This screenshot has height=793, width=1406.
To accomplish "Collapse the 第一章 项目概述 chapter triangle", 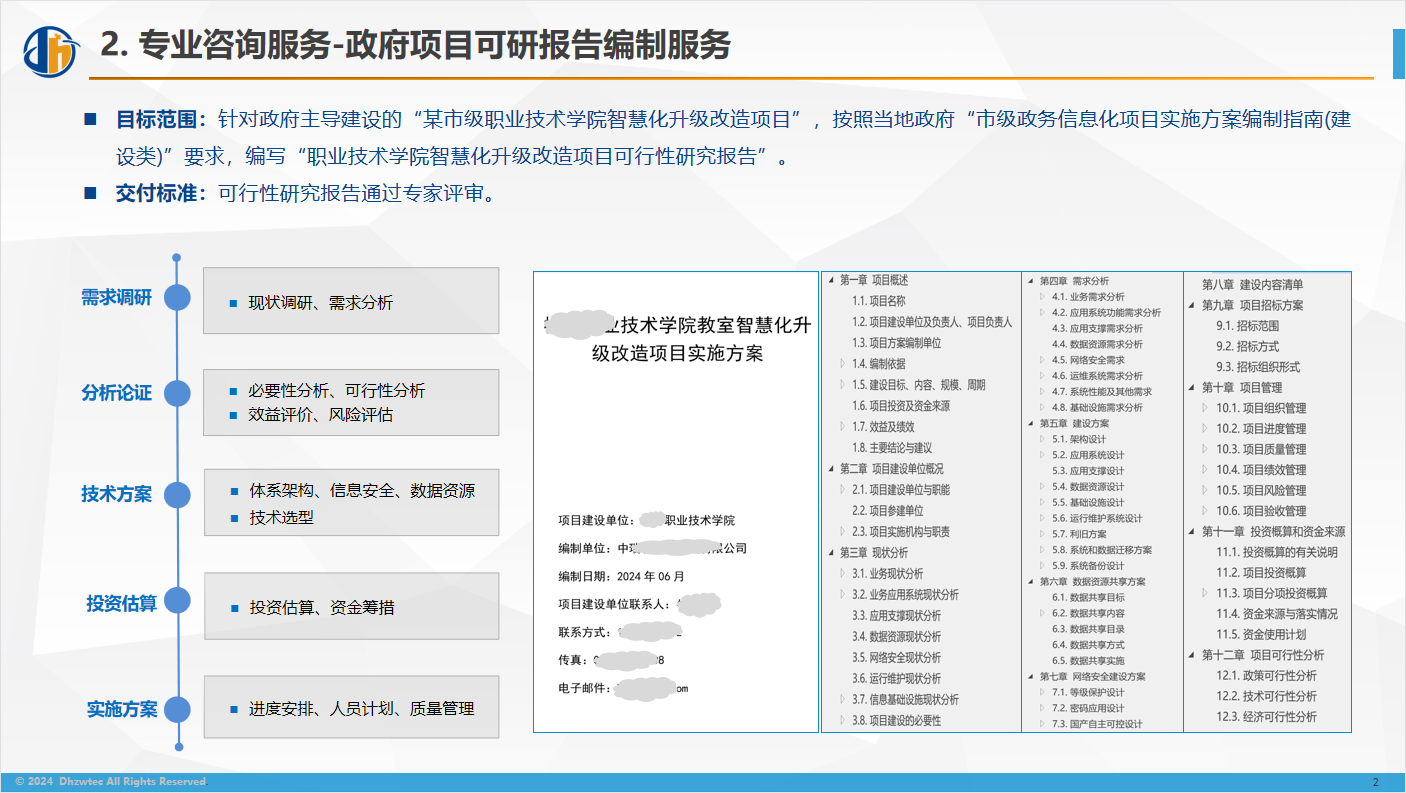I will (831, 280).
